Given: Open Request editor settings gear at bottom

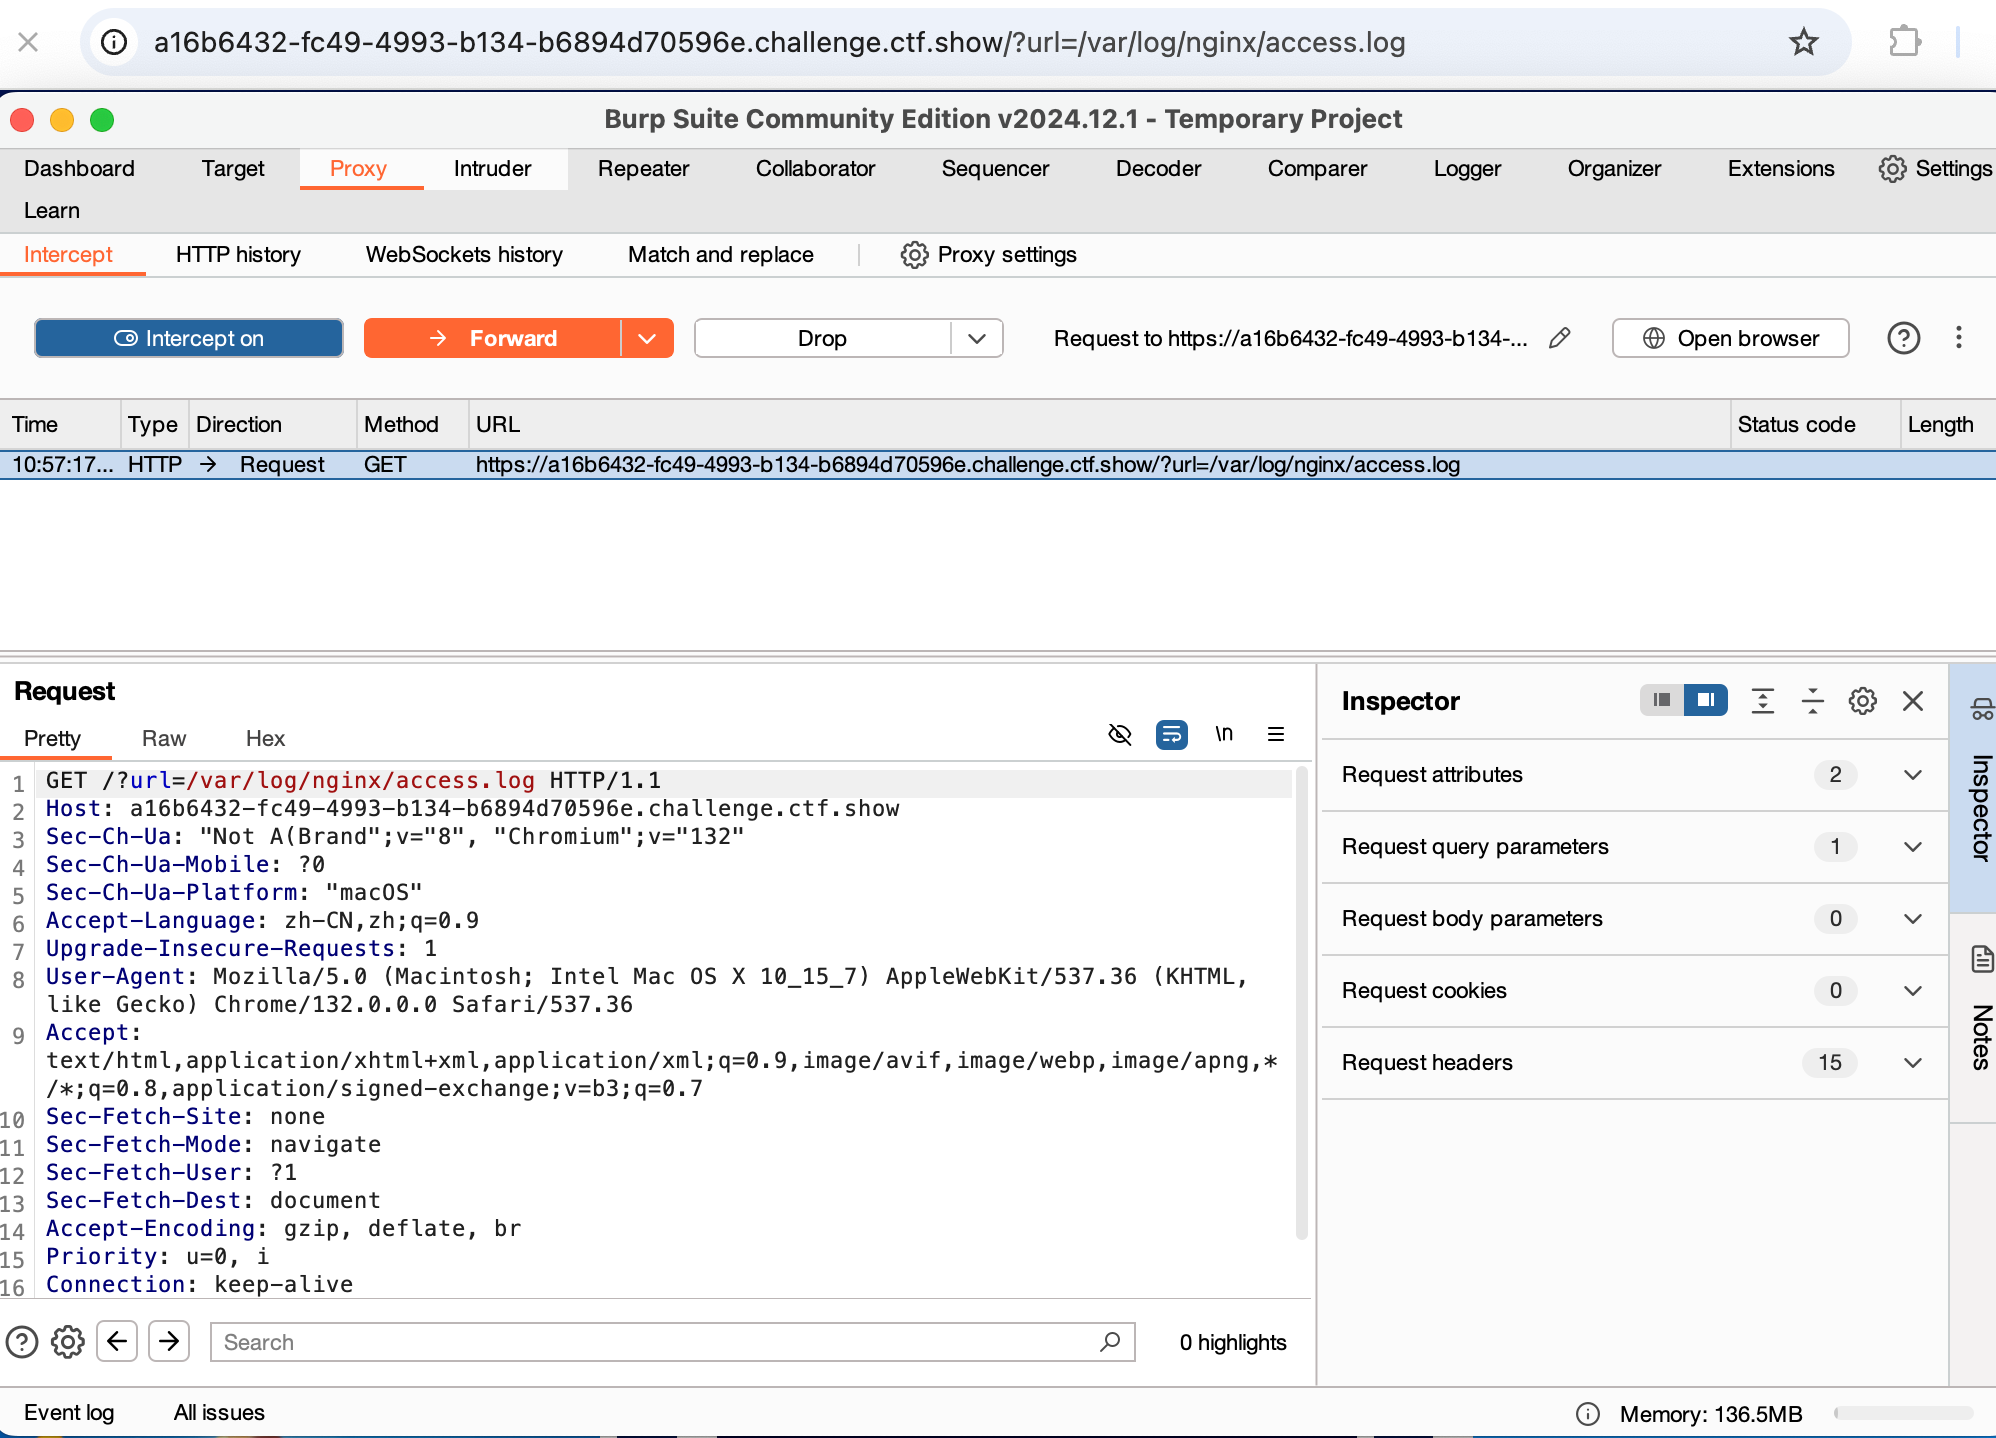Looking at the screenshot, I should [x=68, y=1342].
